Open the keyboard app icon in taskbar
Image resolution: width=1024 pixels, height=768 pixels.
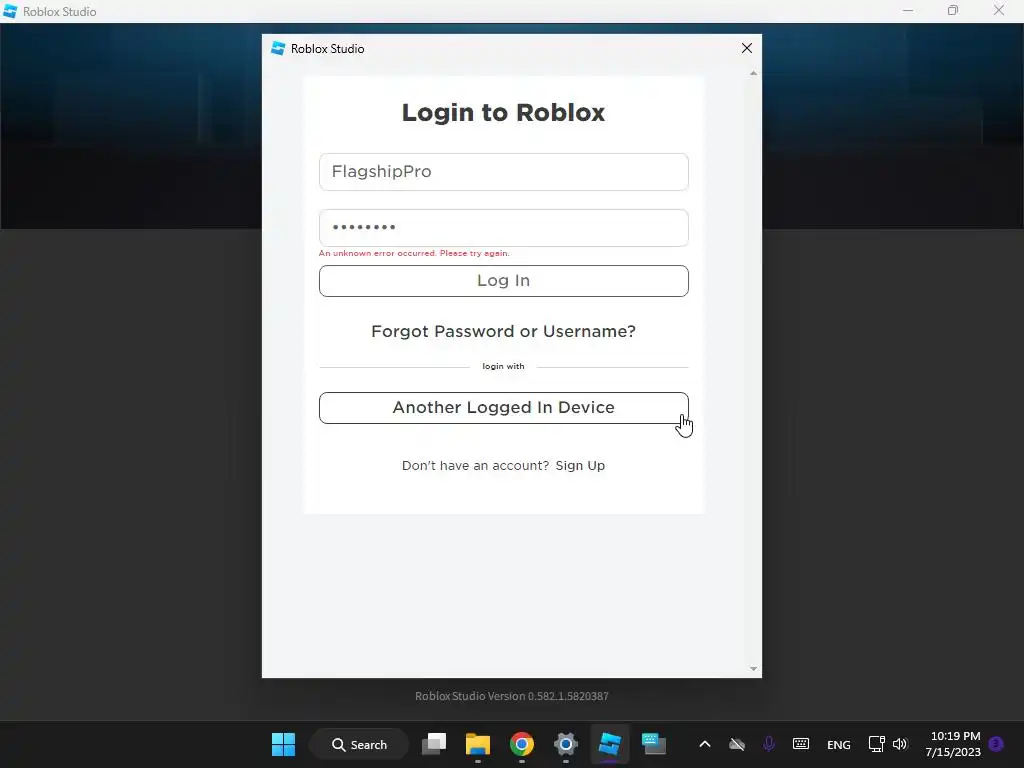coord(653,744)
